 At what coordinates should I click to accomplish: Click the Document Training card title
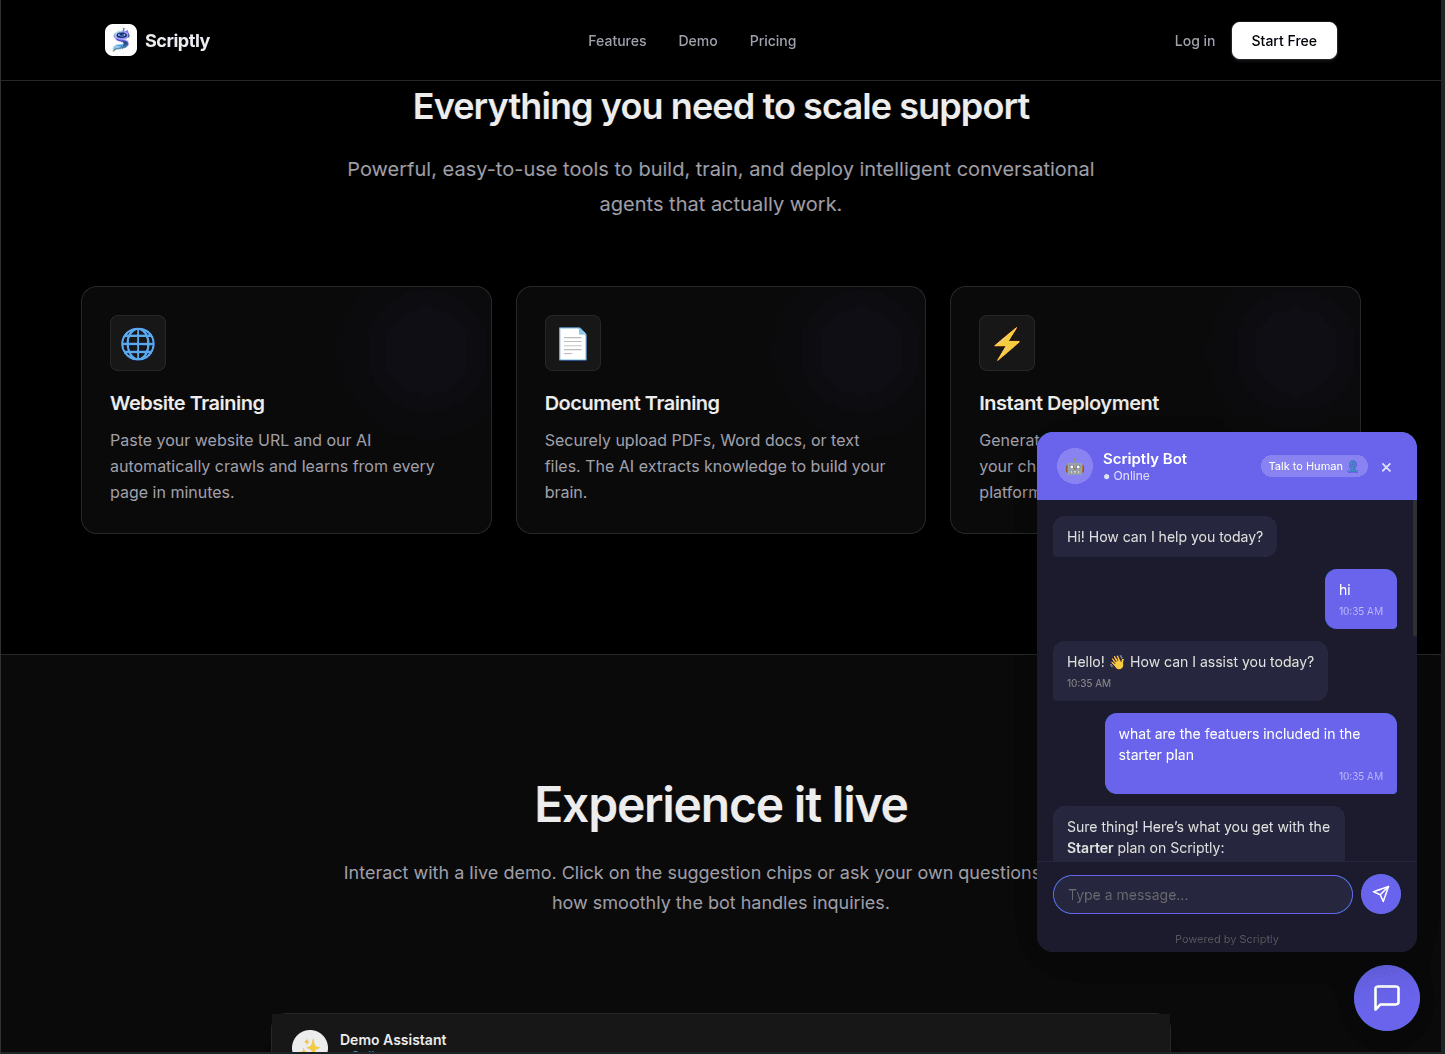pos(632,403)
